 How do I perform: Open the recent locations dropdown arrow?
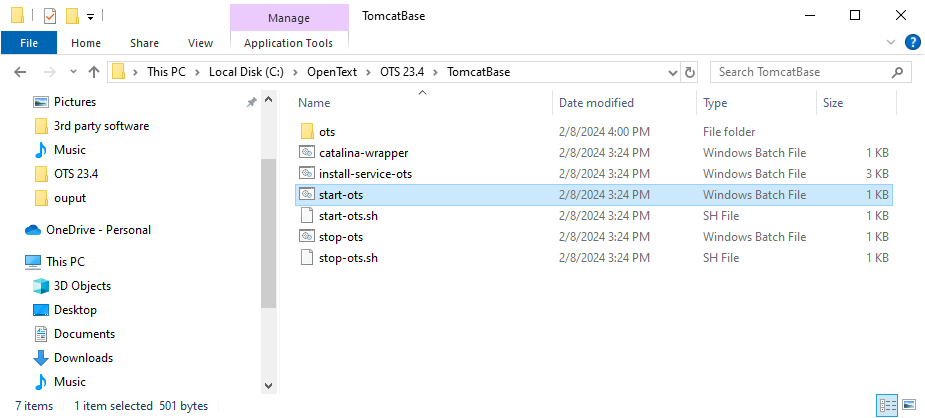(x=71, y=72)
